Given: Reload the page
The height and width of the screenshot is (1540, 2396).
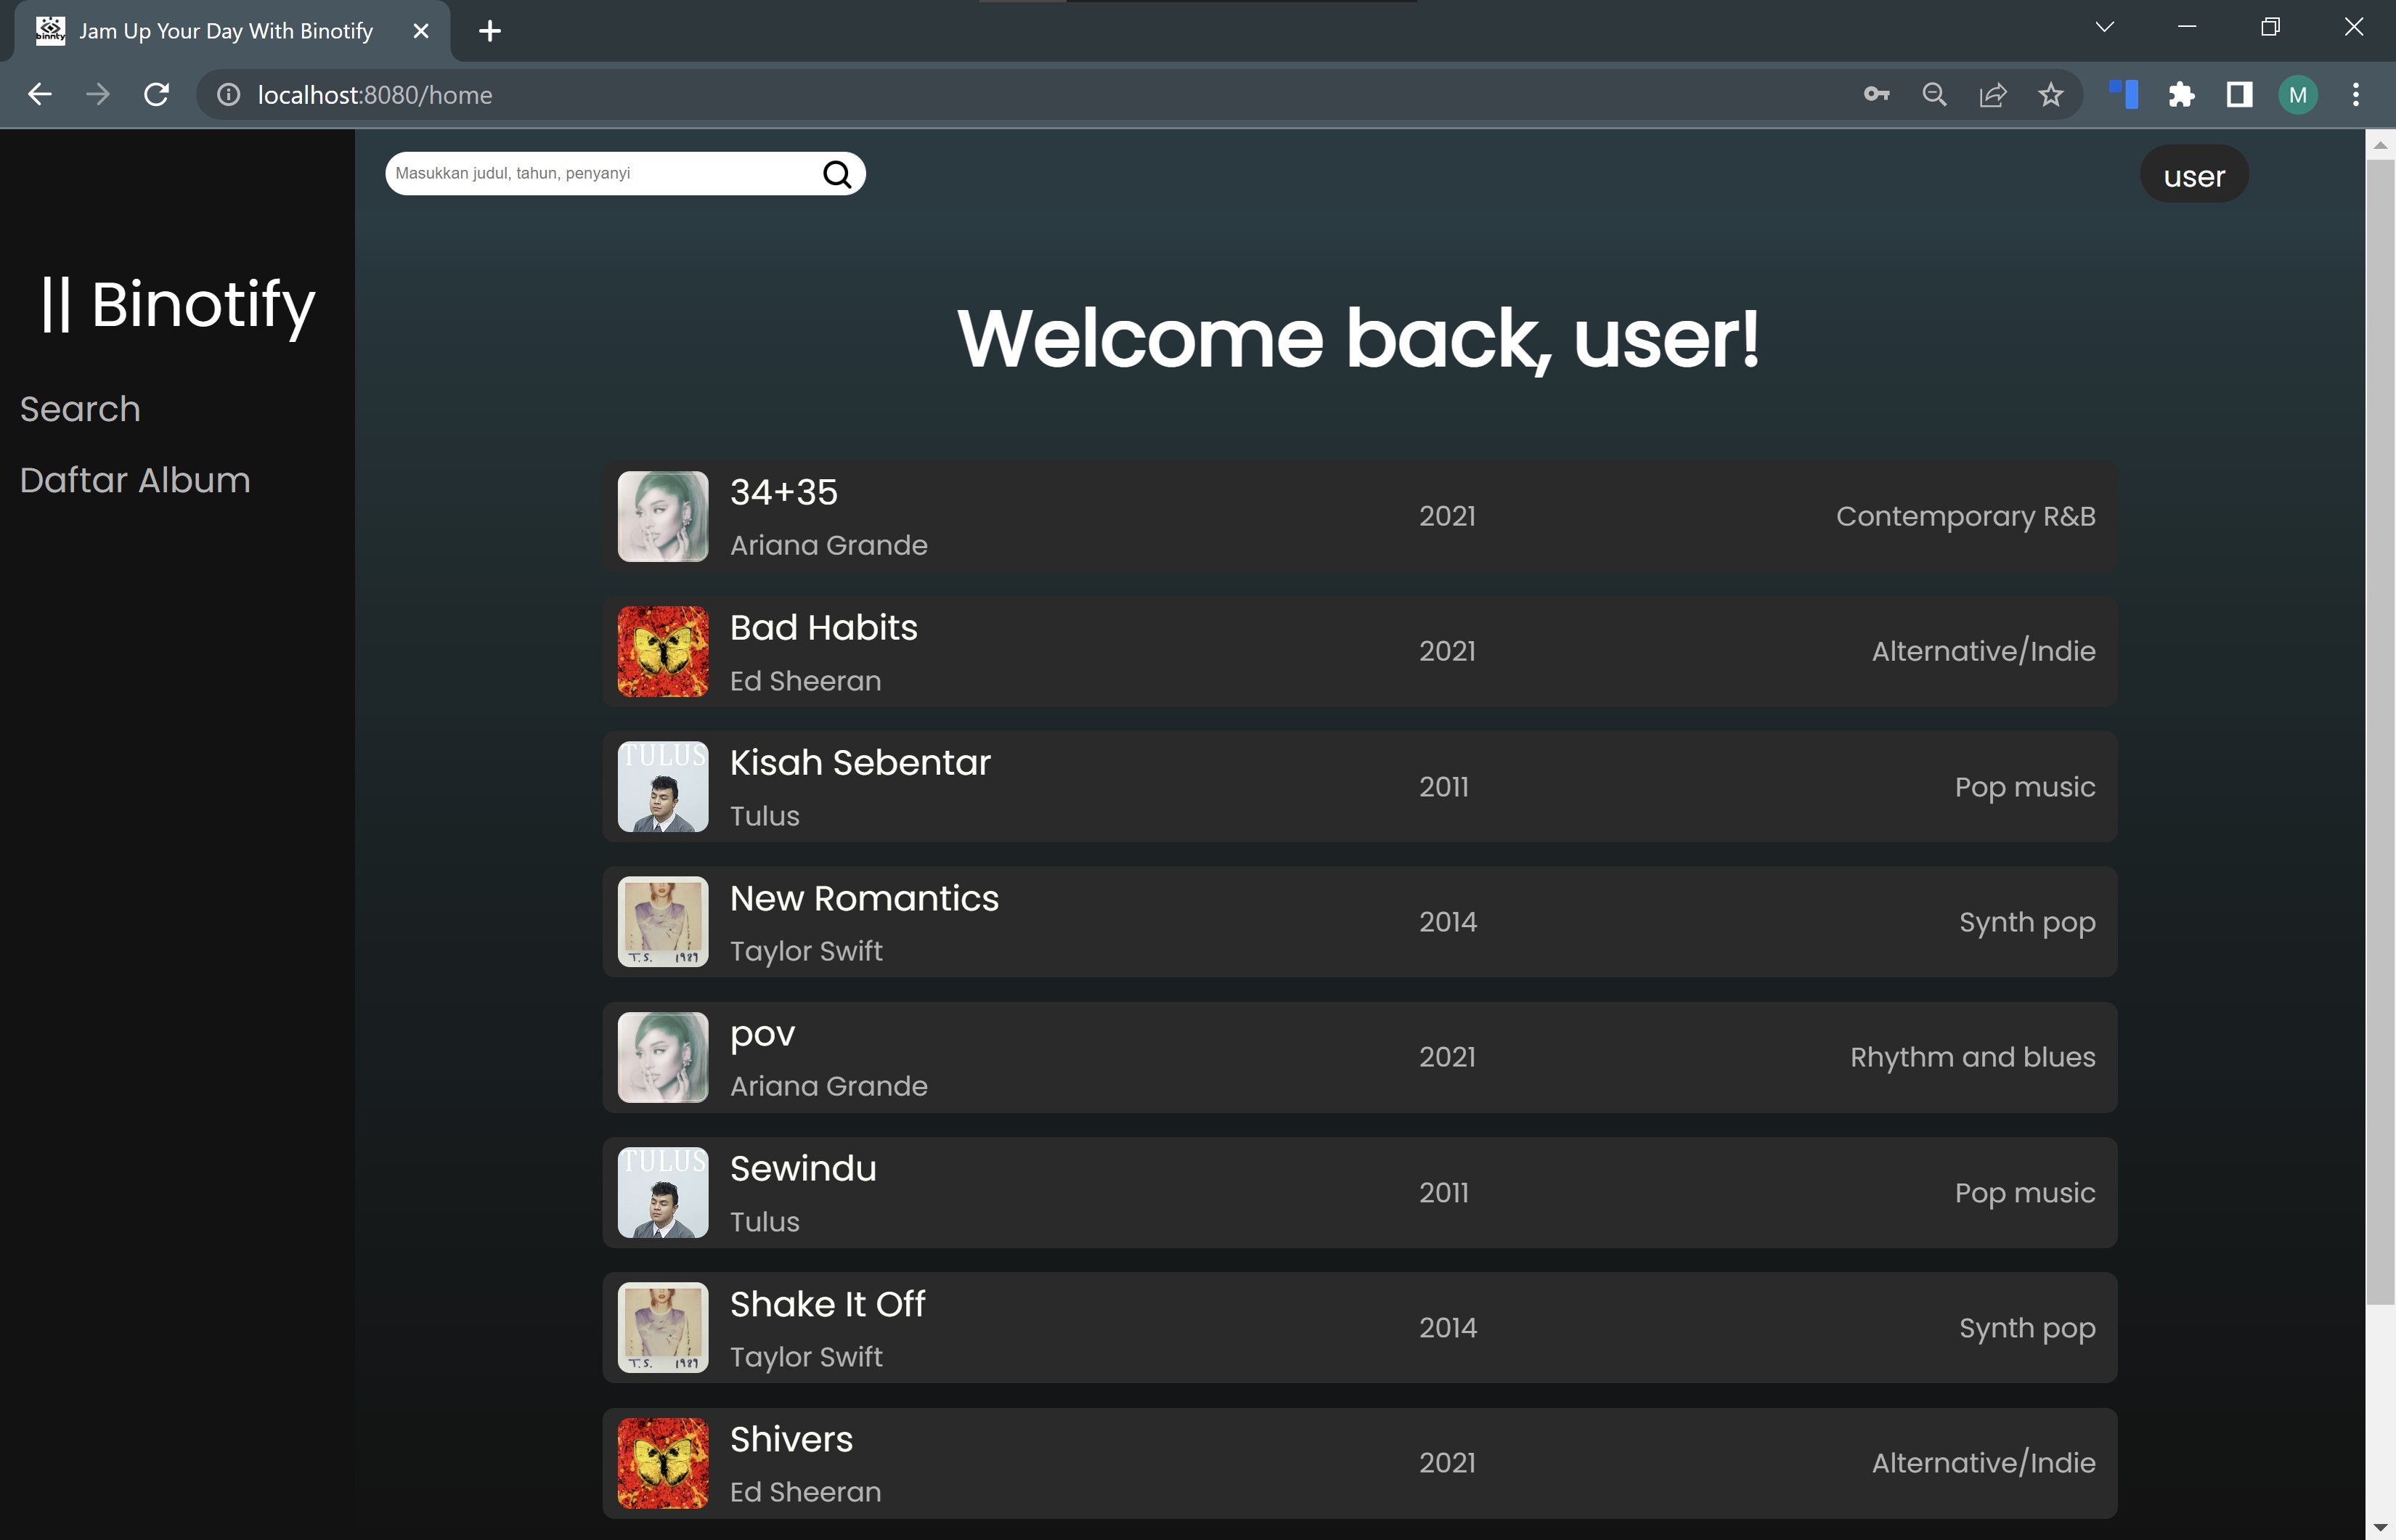Looking at the screenshot, I should pos(156,94).
